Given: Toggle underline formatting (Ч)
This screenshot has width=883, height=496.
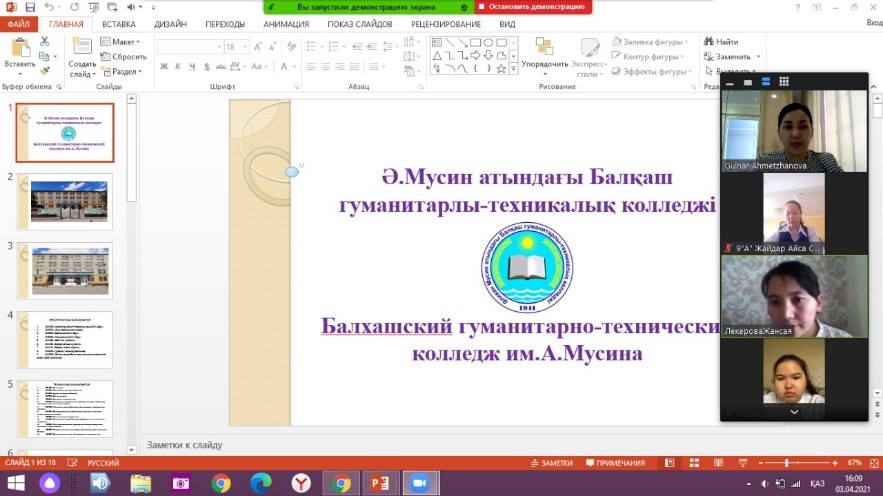Looking at the screenshot, I should click(x=192, y=66).
